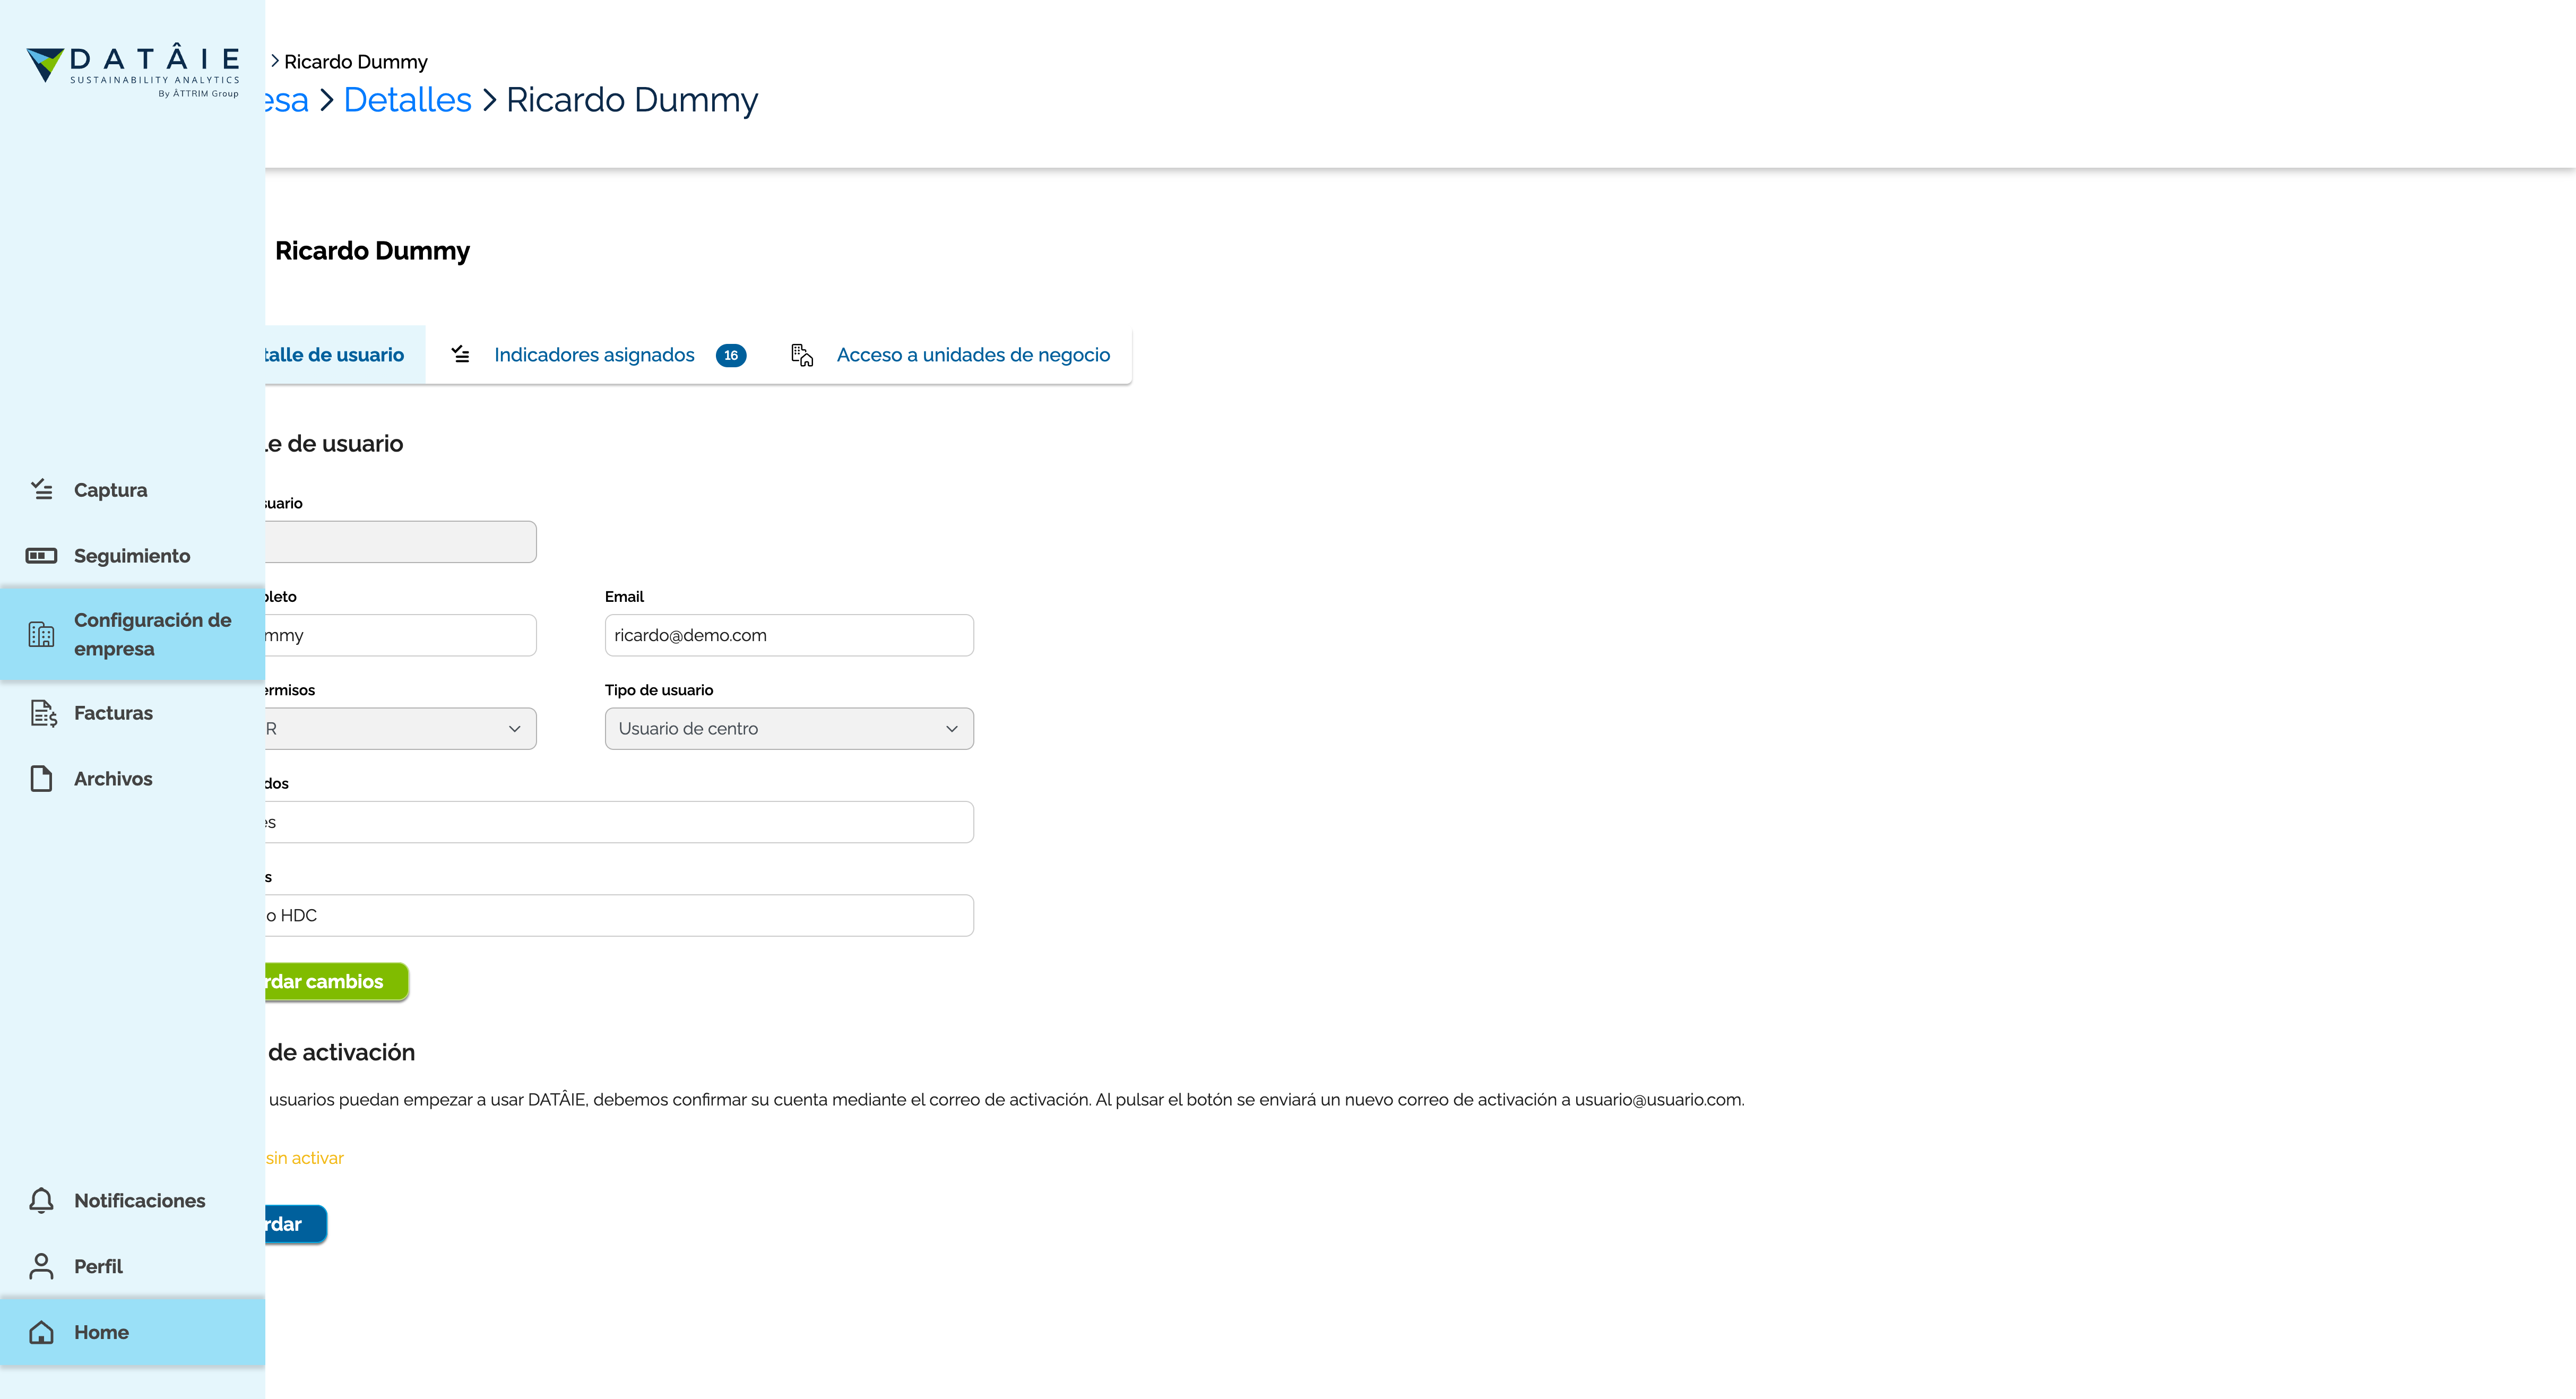
Task: Click the field containing HDC
Action: [x=619, y=915]
